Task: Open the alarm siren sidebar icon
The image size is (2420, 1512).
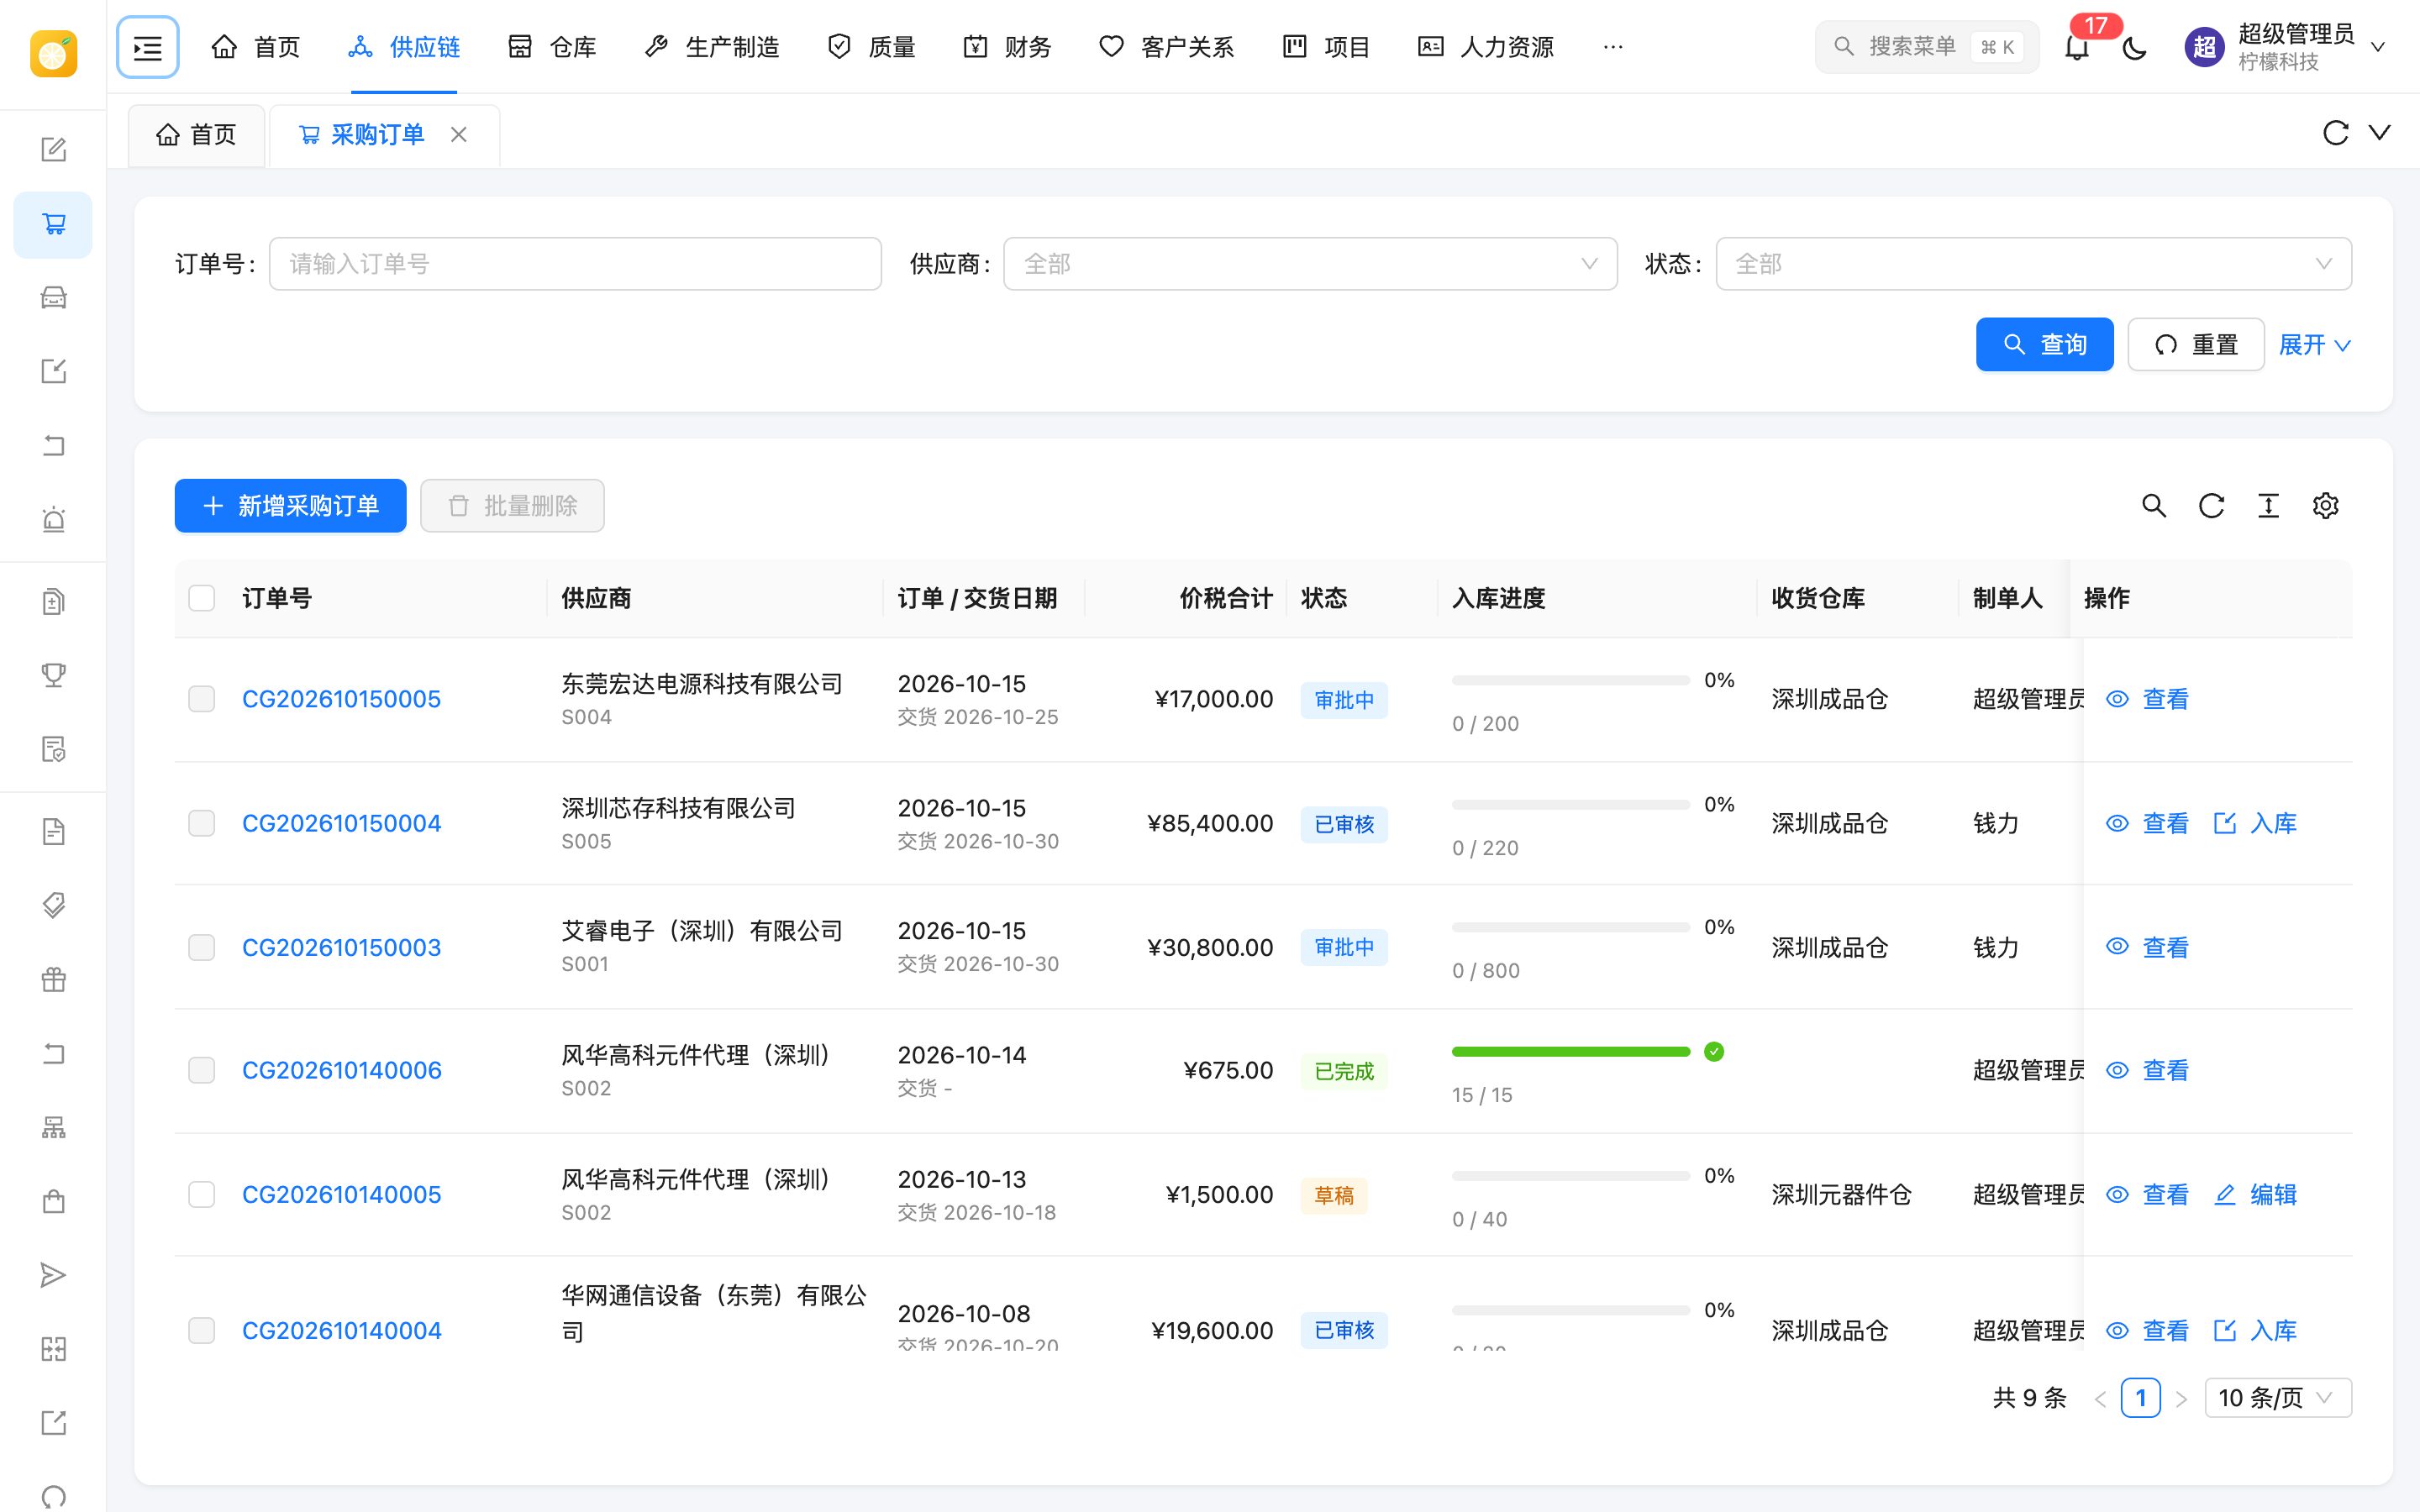Action: [54, 520]
